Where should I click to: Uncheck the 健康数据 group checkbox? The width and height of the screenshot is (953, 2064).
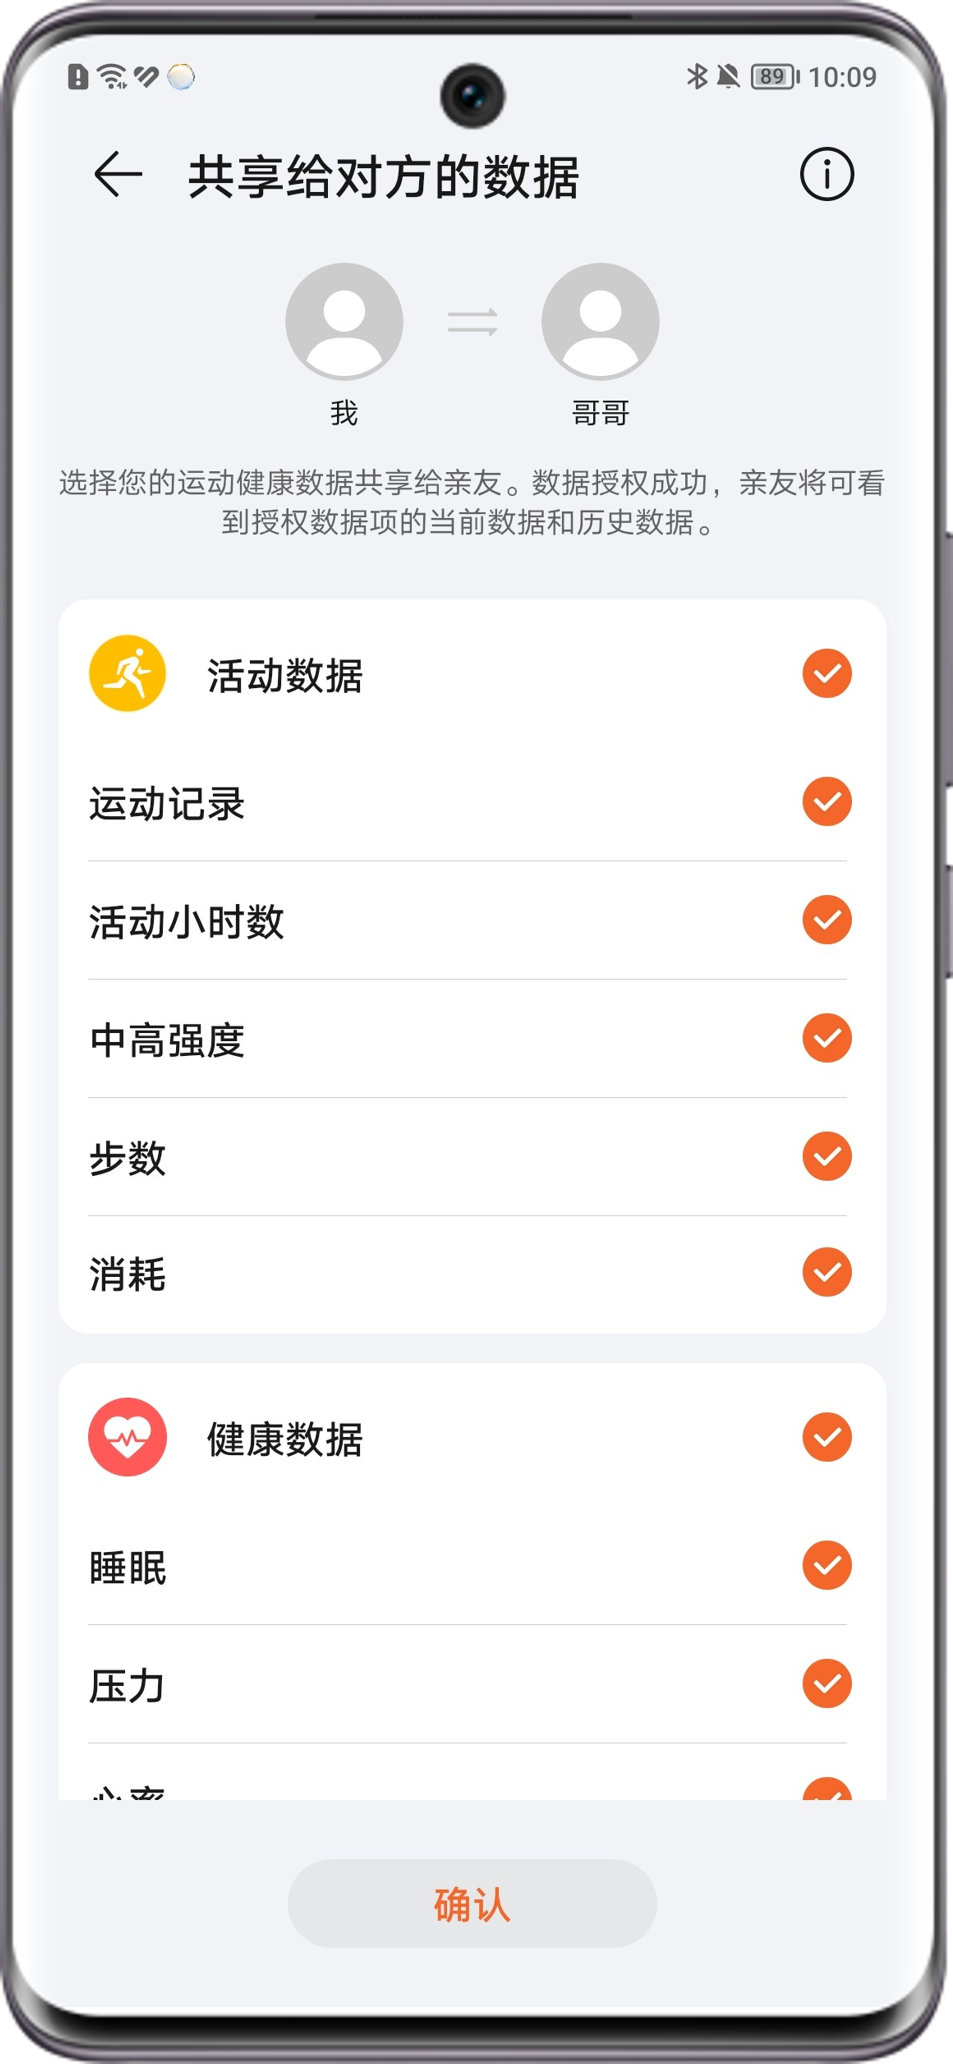click(x=826, y=1437)
